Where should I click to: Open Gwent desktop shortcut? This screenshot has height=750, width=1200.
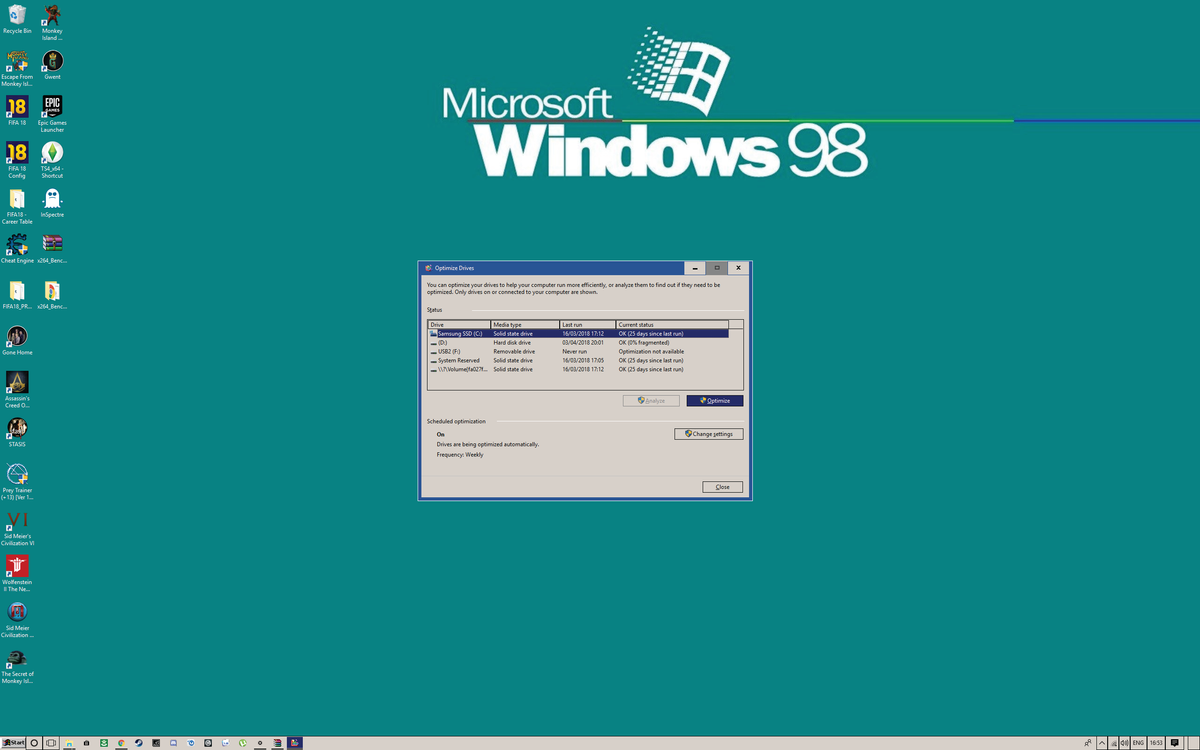pos(51,60)
